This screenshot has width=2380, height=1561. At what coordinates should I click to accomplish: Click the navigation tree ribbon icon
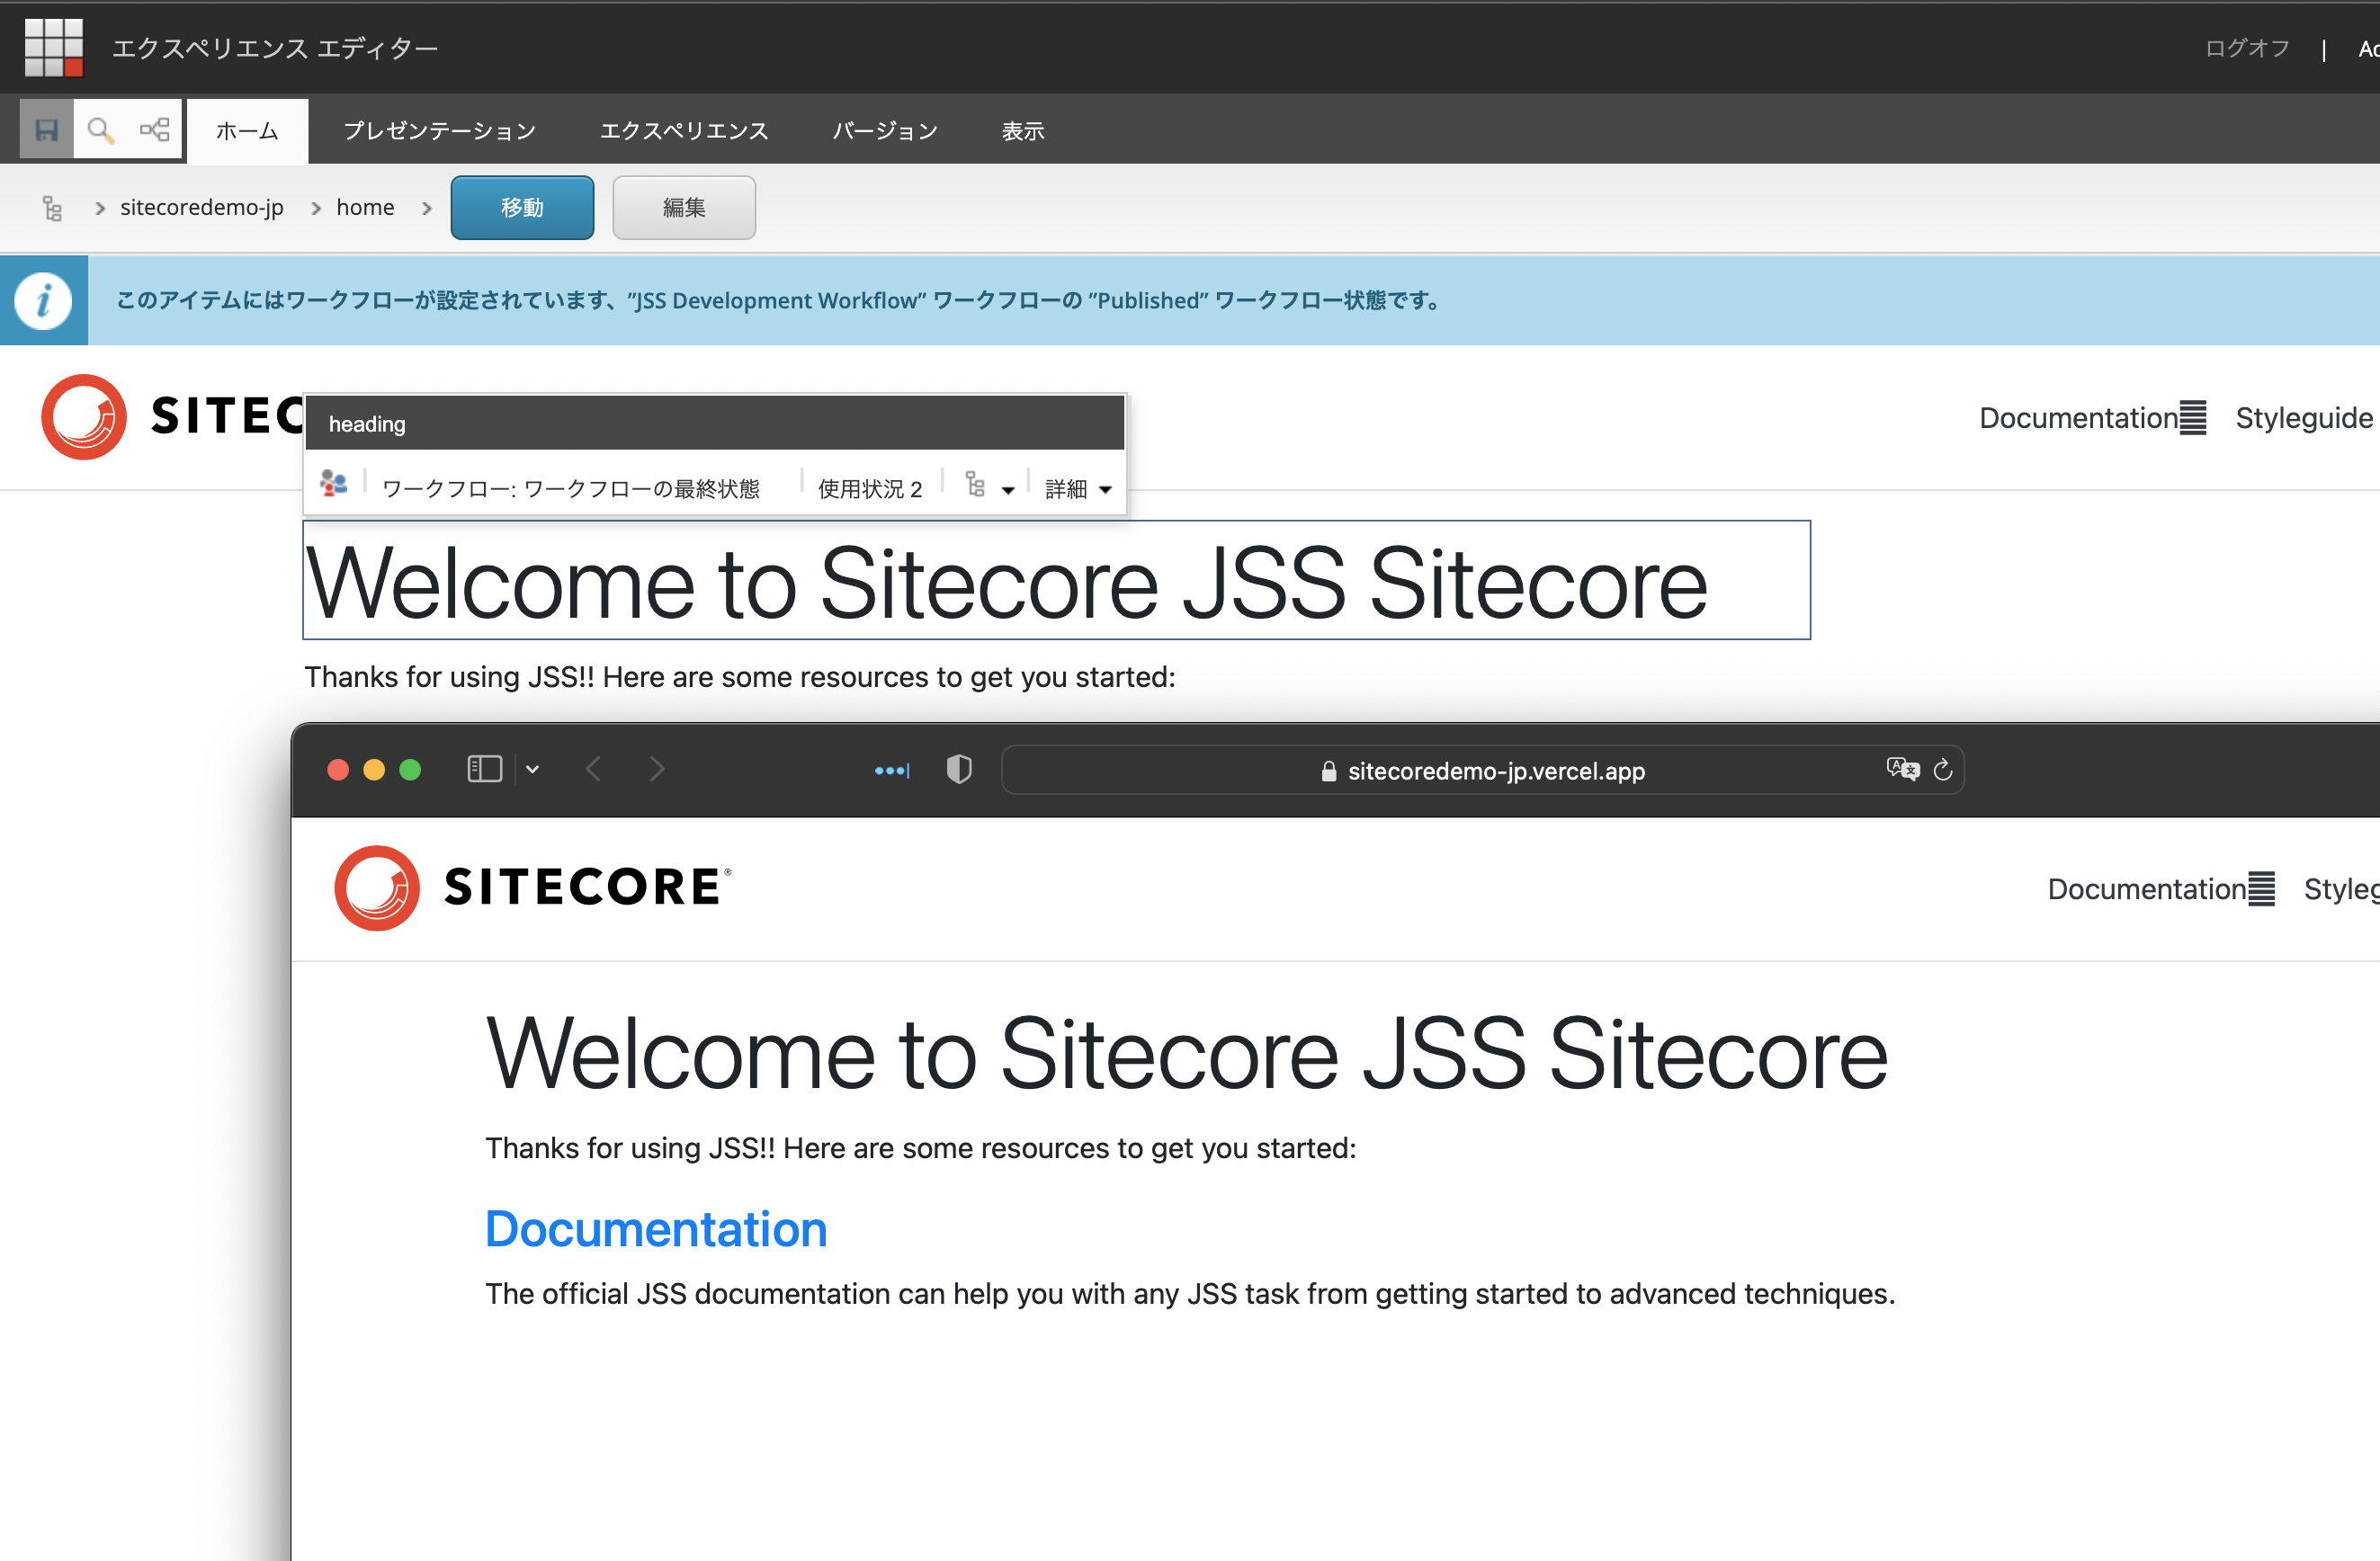[155, 130]
